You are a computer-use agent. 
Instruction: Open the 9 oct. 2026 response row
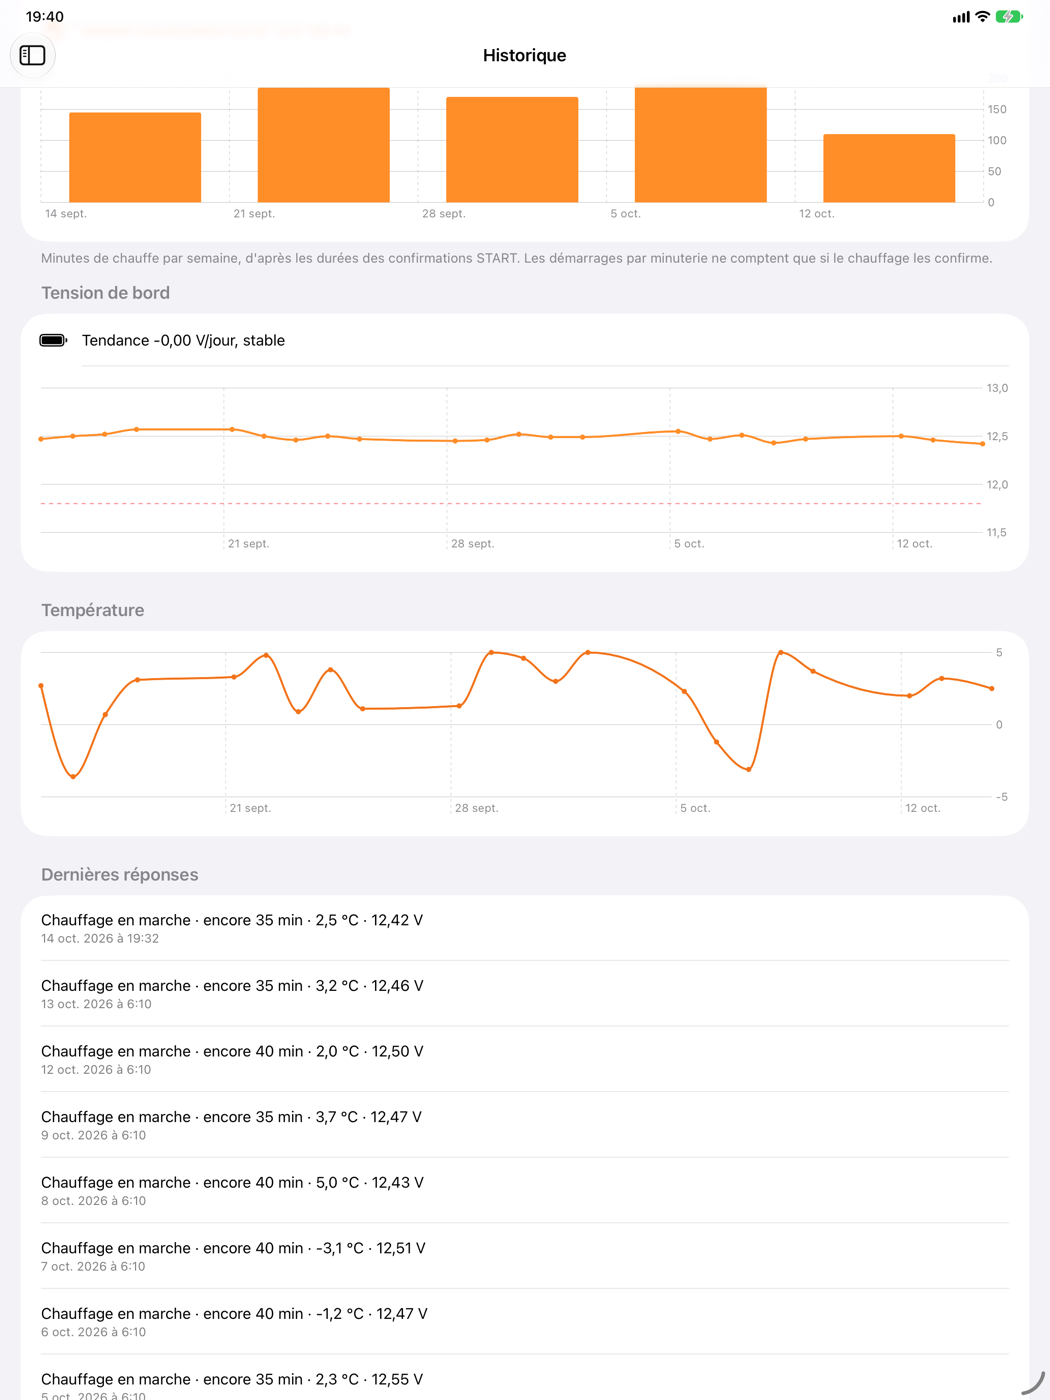[x=525, y=1125]
